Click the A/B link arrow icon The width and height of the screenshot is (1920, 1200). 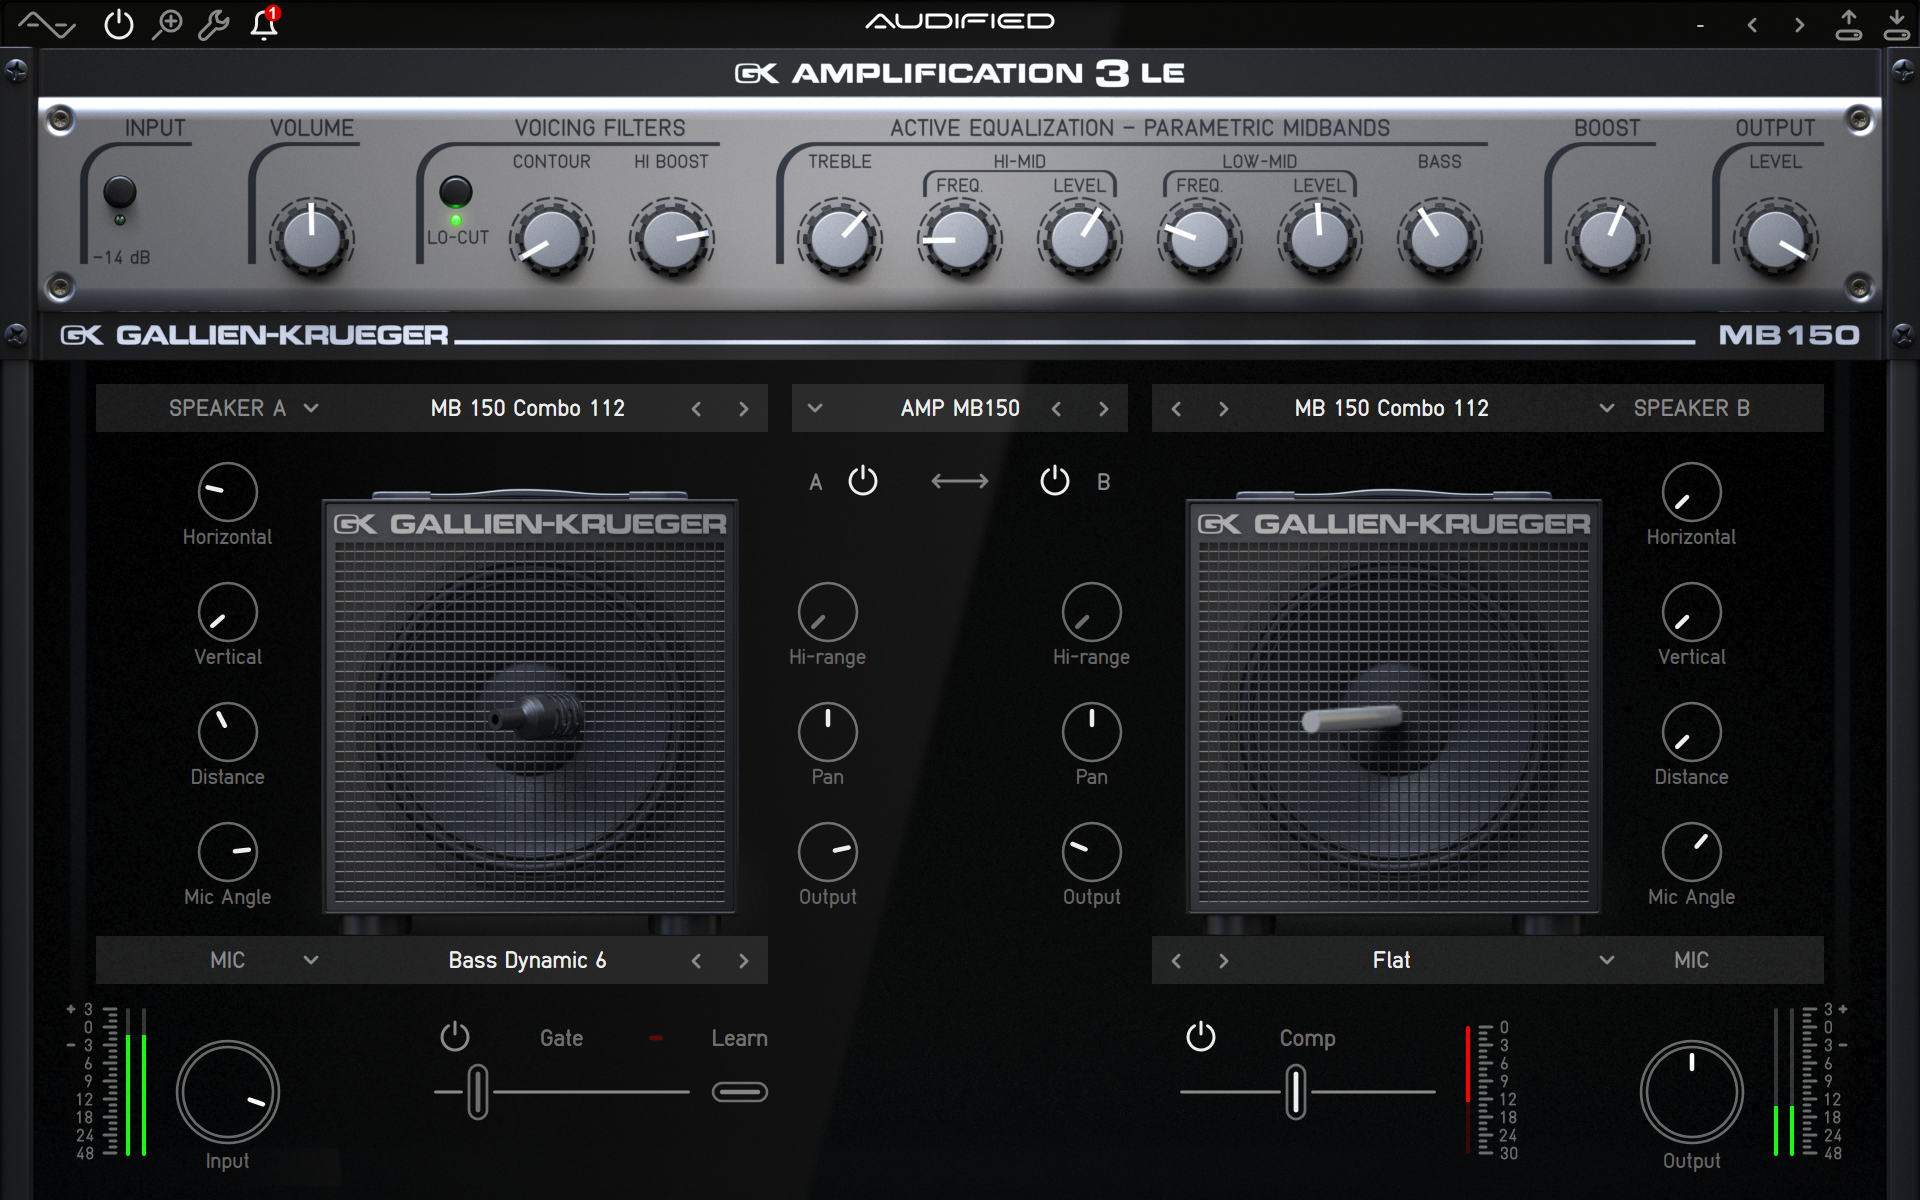(x=959, y=482)
